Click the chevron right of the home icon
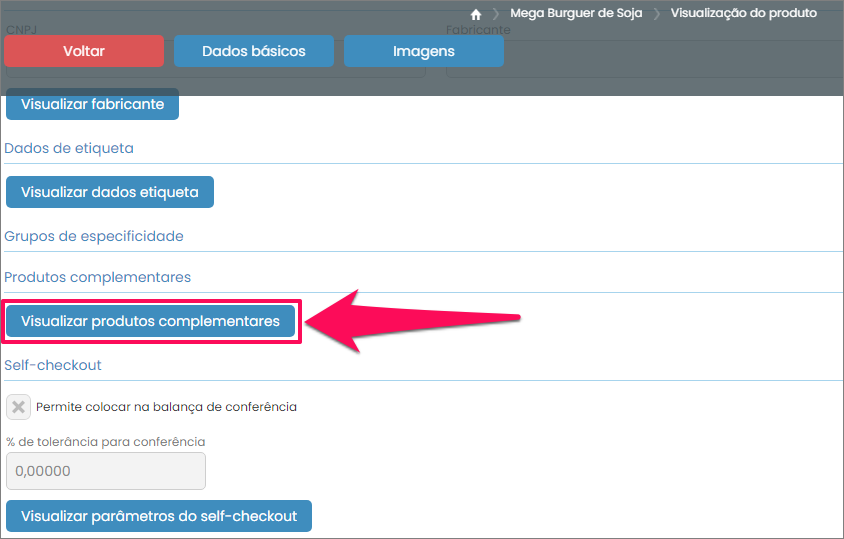Image resolution: width=844 pixels, height=539 pixels. tap(496, 14)
